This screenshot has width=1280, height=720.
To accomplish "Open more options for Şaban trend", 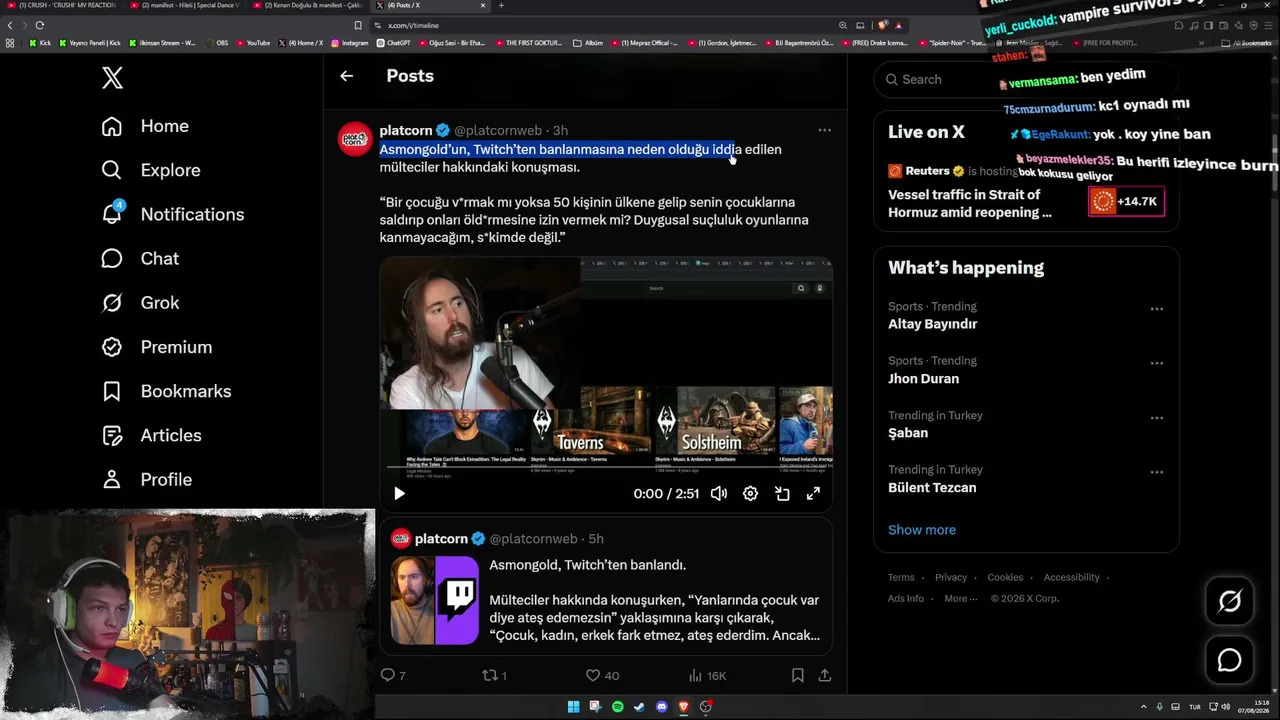I will [x=1157, y=418].
